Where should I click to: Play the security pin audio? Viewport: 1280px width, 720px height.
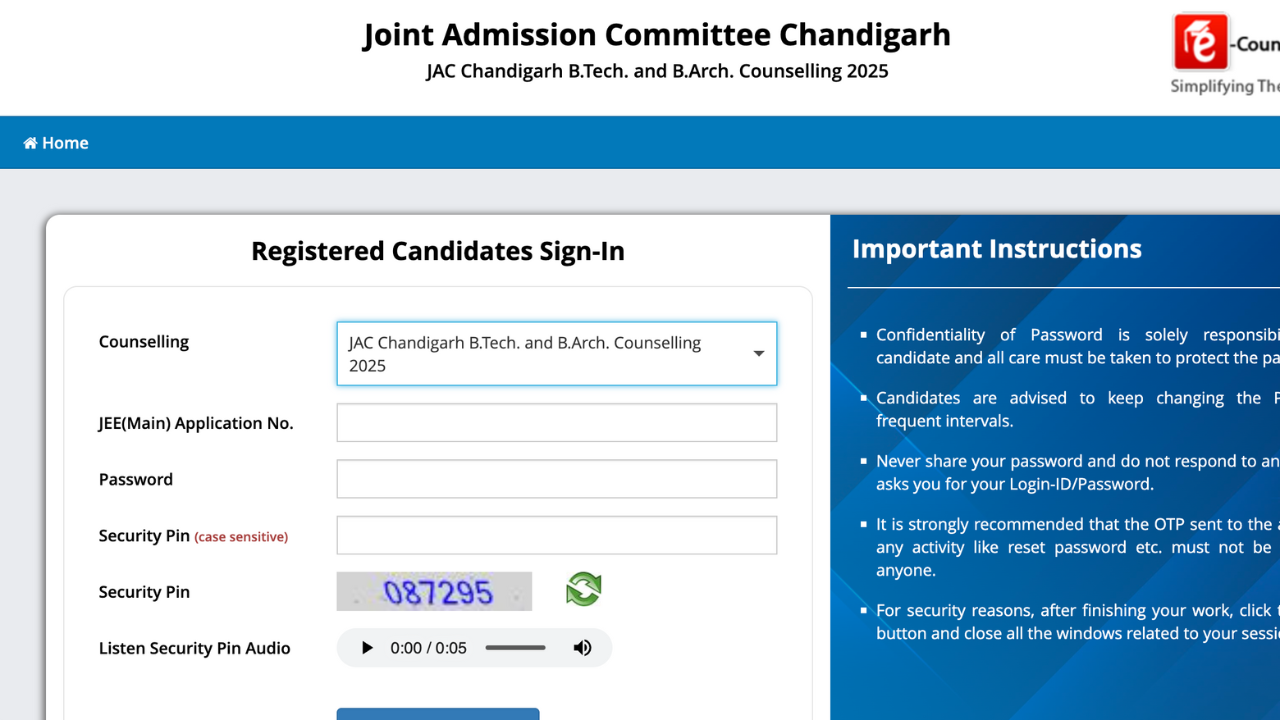pyautogui.click(x=367, y=648)
